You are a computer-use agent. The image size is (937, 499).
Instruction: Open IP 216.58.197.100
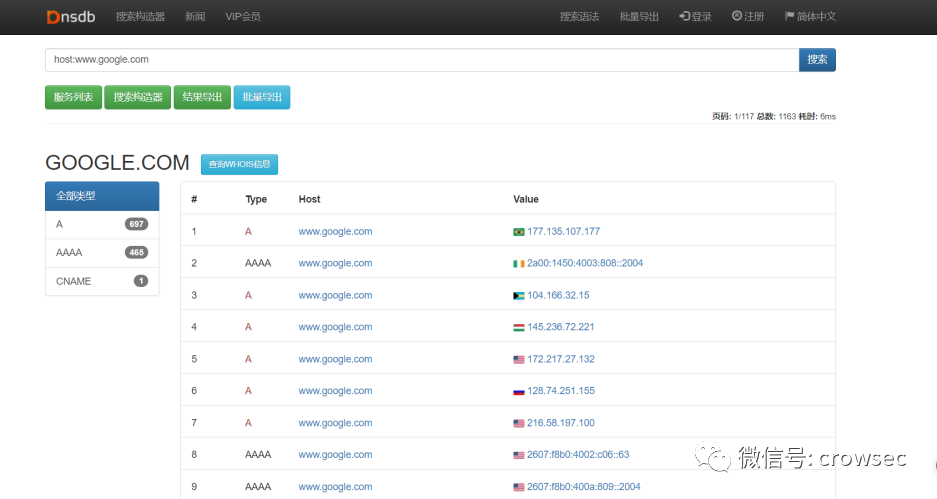[561, 423]
